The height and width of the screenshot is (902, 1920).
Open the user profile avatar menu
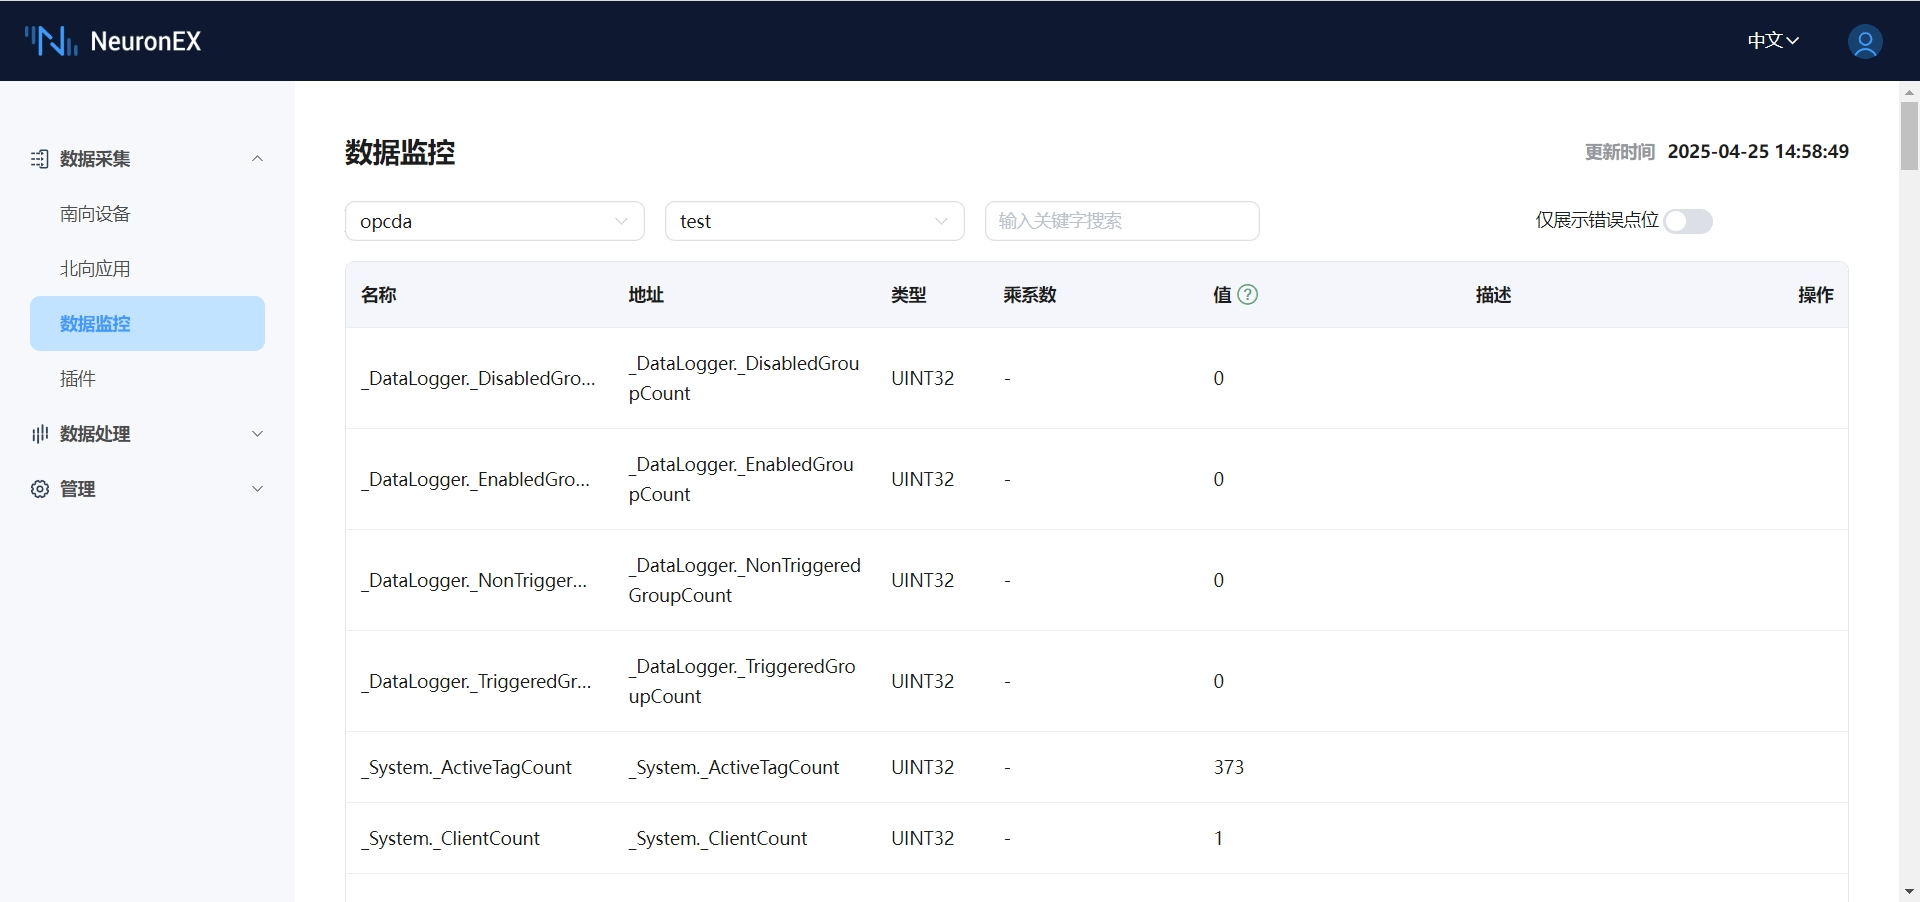[x=1864, y=41]
